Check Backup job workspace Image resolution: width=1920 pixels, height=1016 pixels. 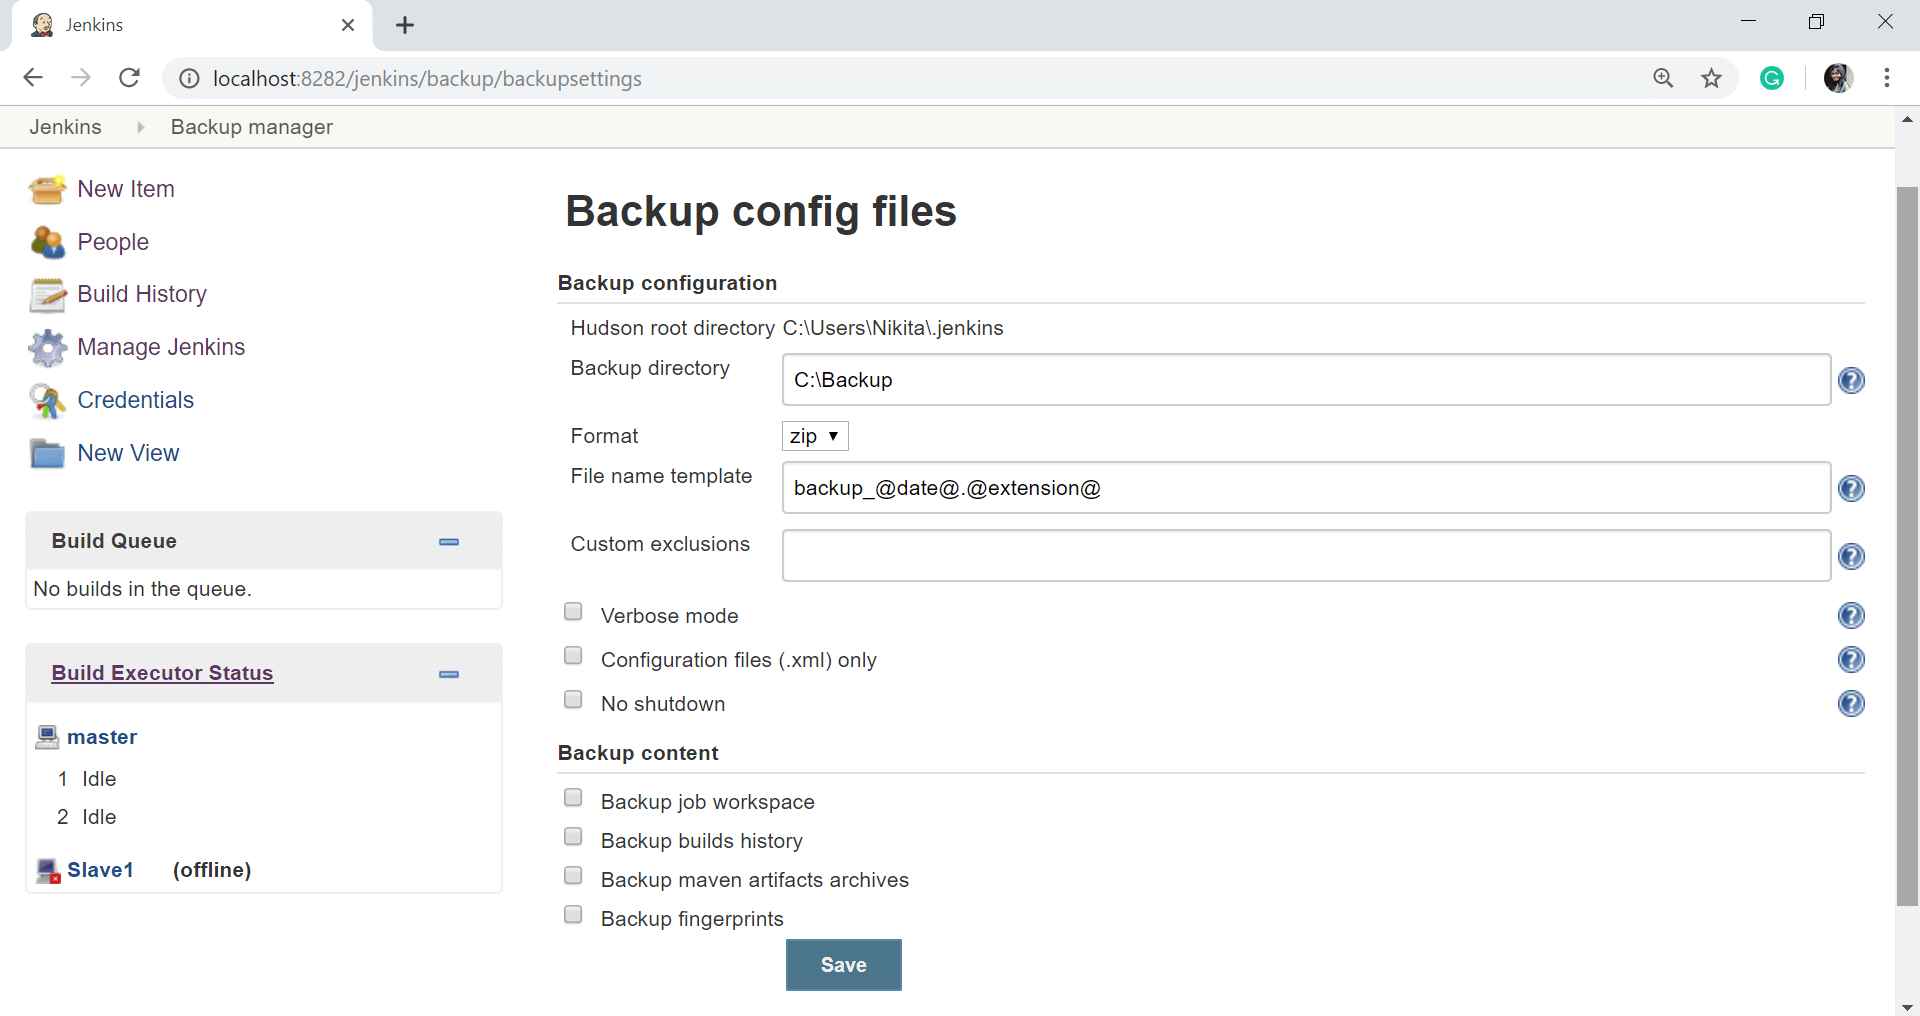[573, 797]
